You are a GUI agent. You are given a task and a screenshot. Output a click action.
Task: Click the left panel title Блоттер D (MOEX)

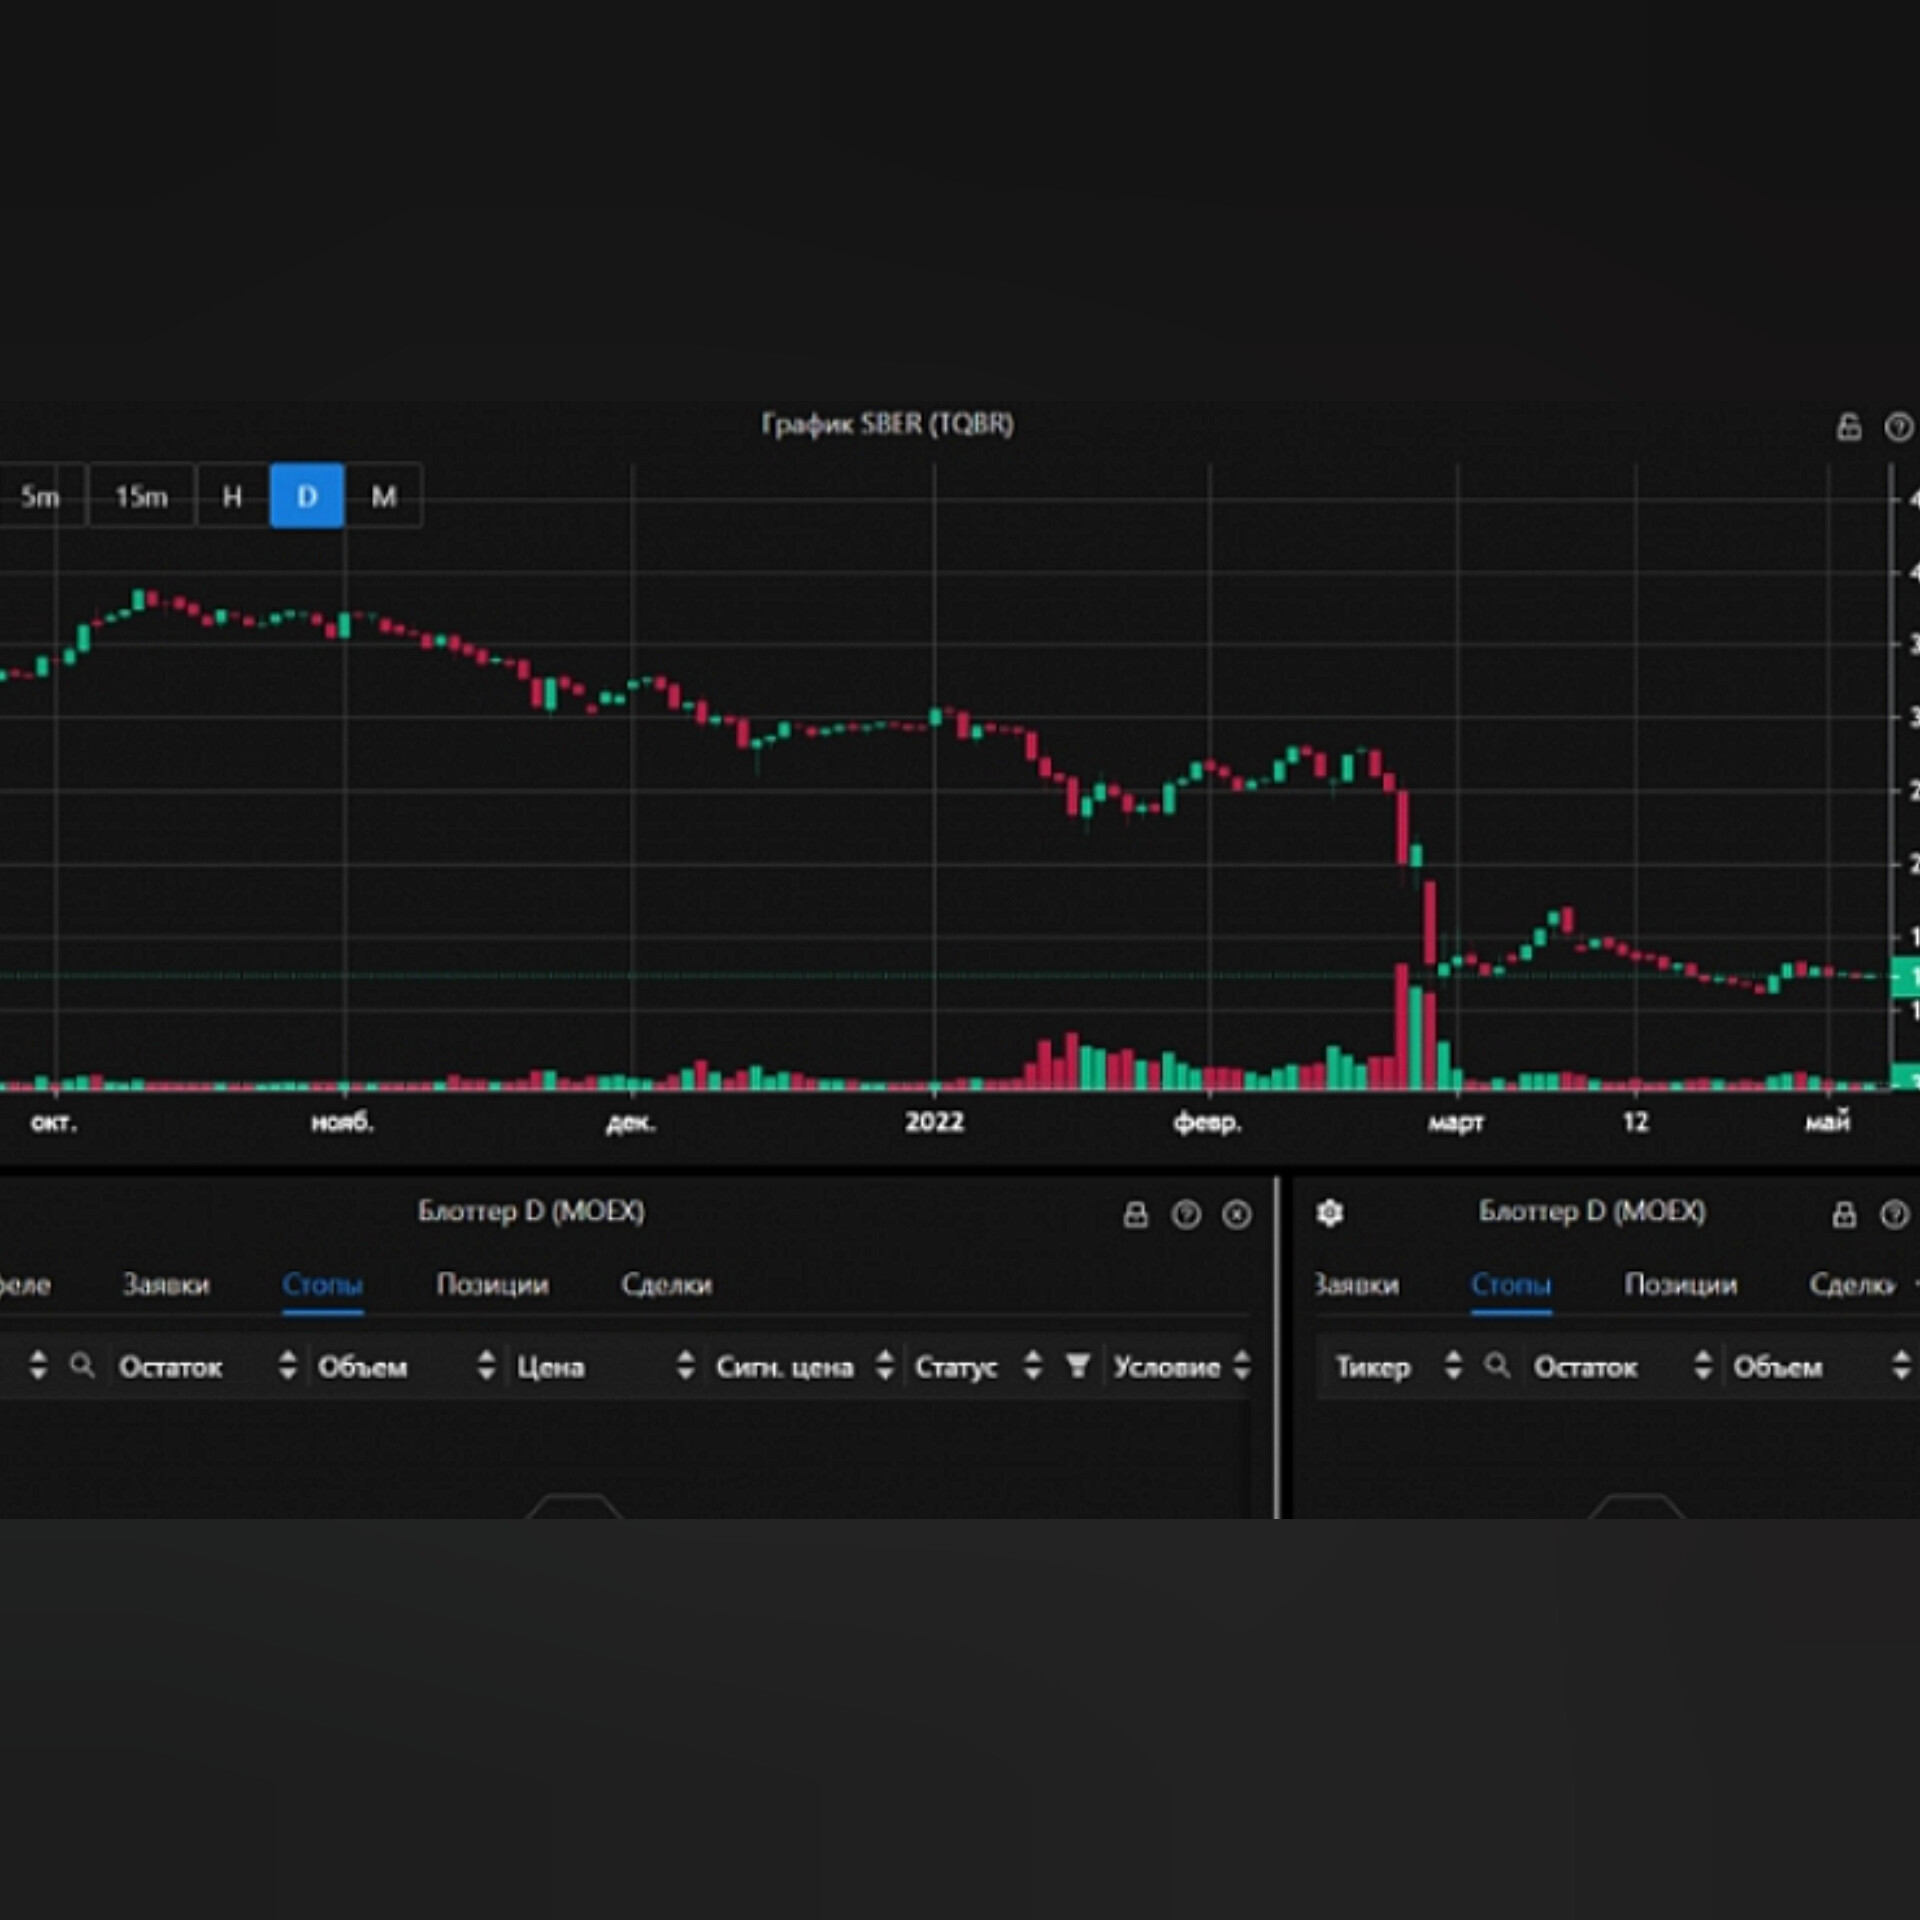point(531,1211)
